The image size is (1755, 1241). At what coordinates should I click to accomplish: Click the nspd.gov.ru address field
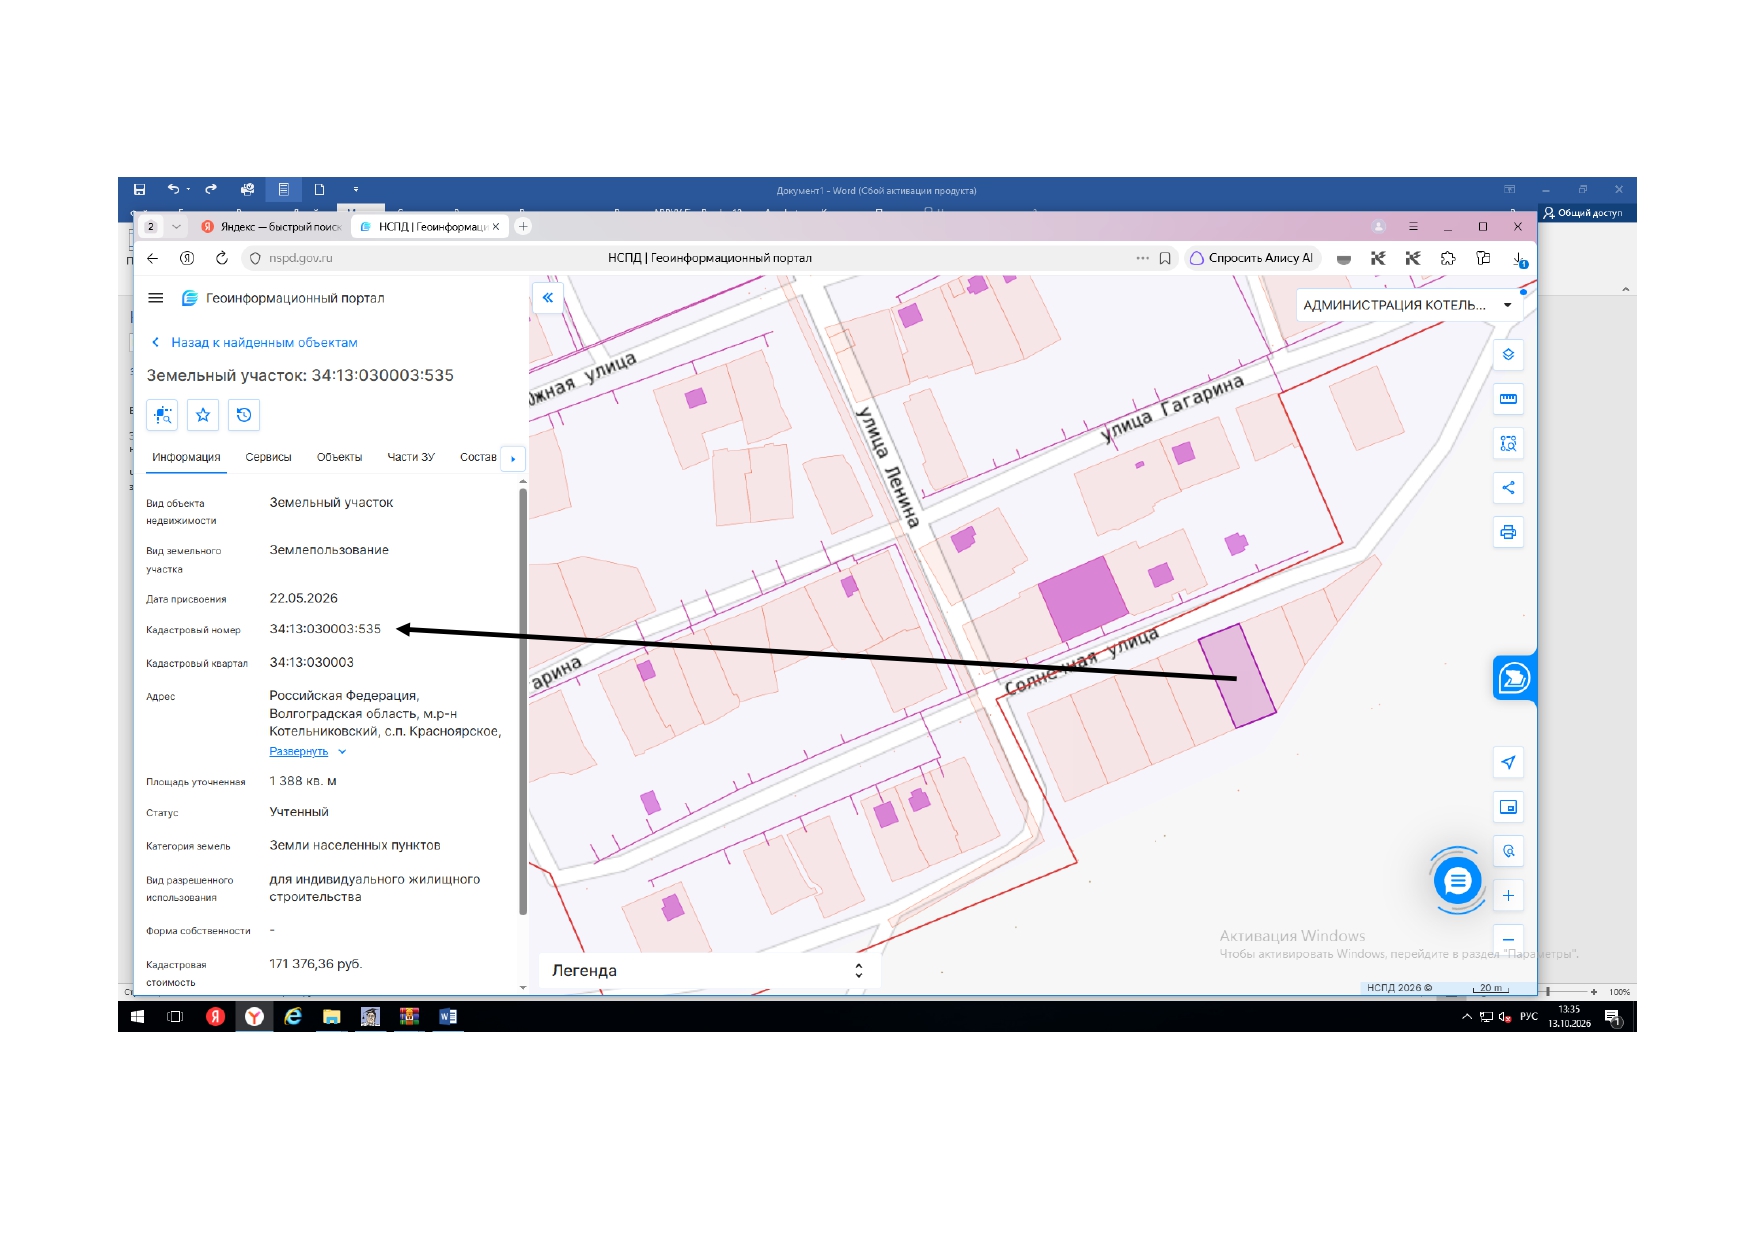[301, 258]
